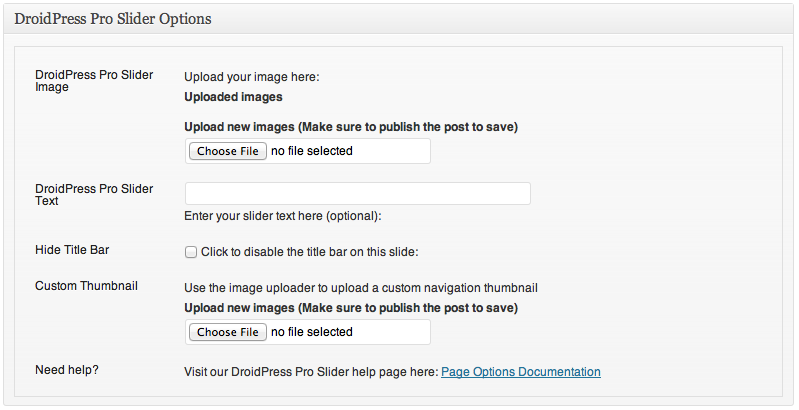The width and height of the screenshot is (799, 410).
Task: Open the Page Options Documentation link
Action: [521, 372]
